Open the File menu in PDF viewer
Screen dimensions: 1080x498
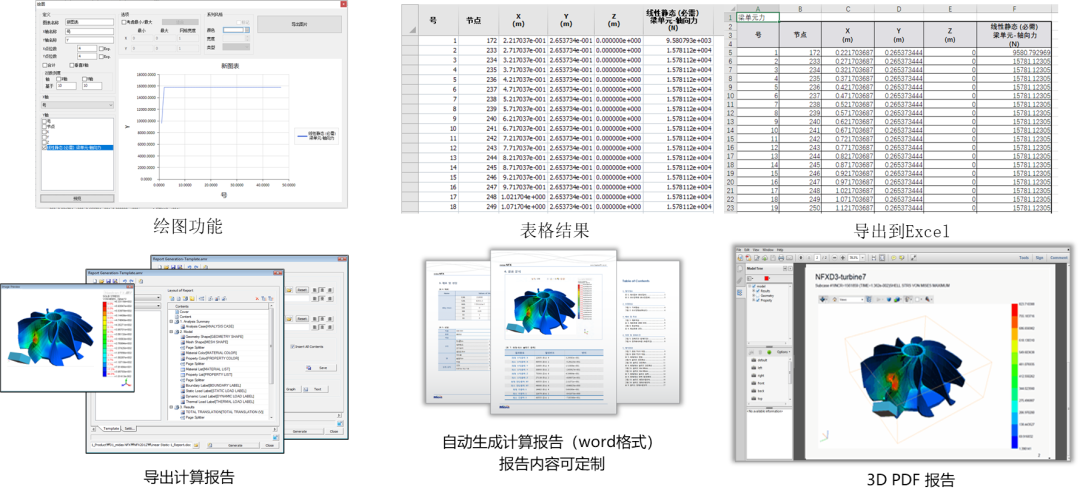click(738, 250)
